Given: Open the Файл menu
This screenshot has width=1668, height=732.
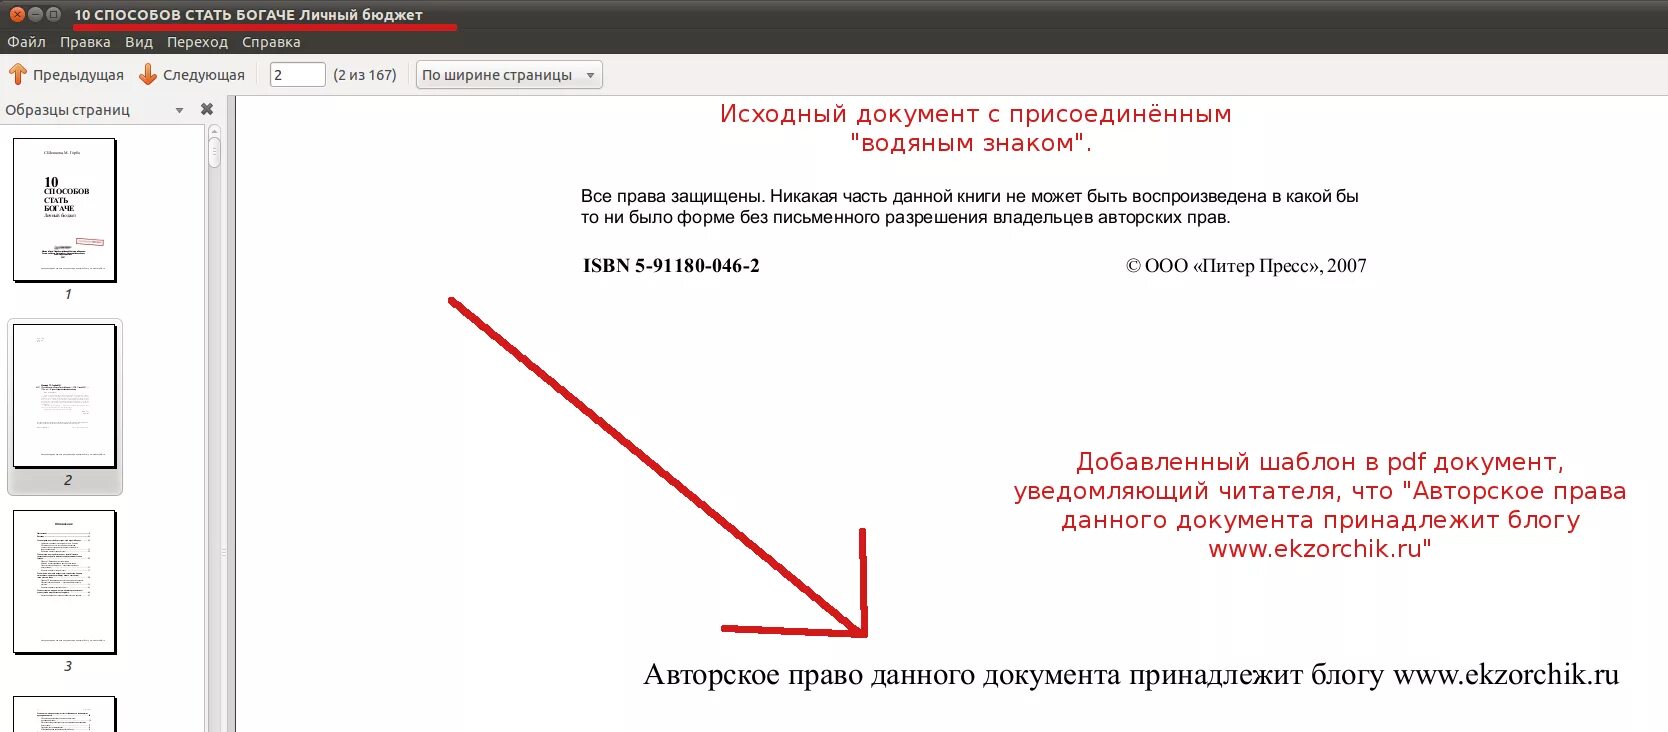Looking at the screenshot, I should [x=26, y=42].
